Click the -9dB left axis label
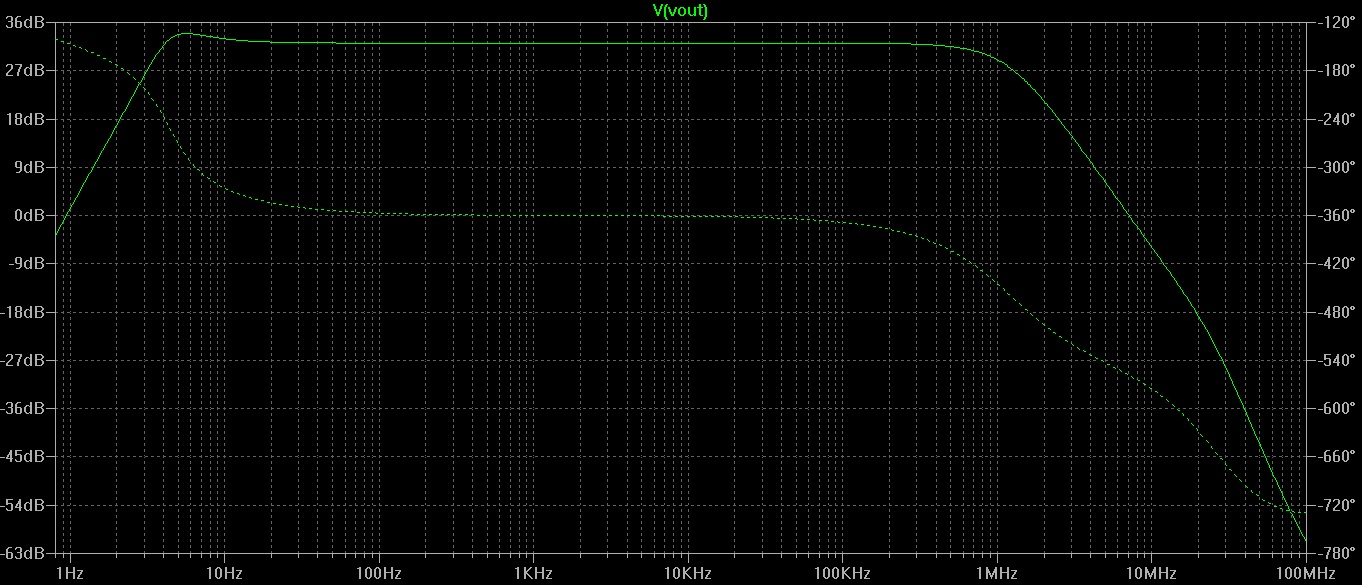The height and width of the screenshot is (585, 1362). [x=28, y=263]
